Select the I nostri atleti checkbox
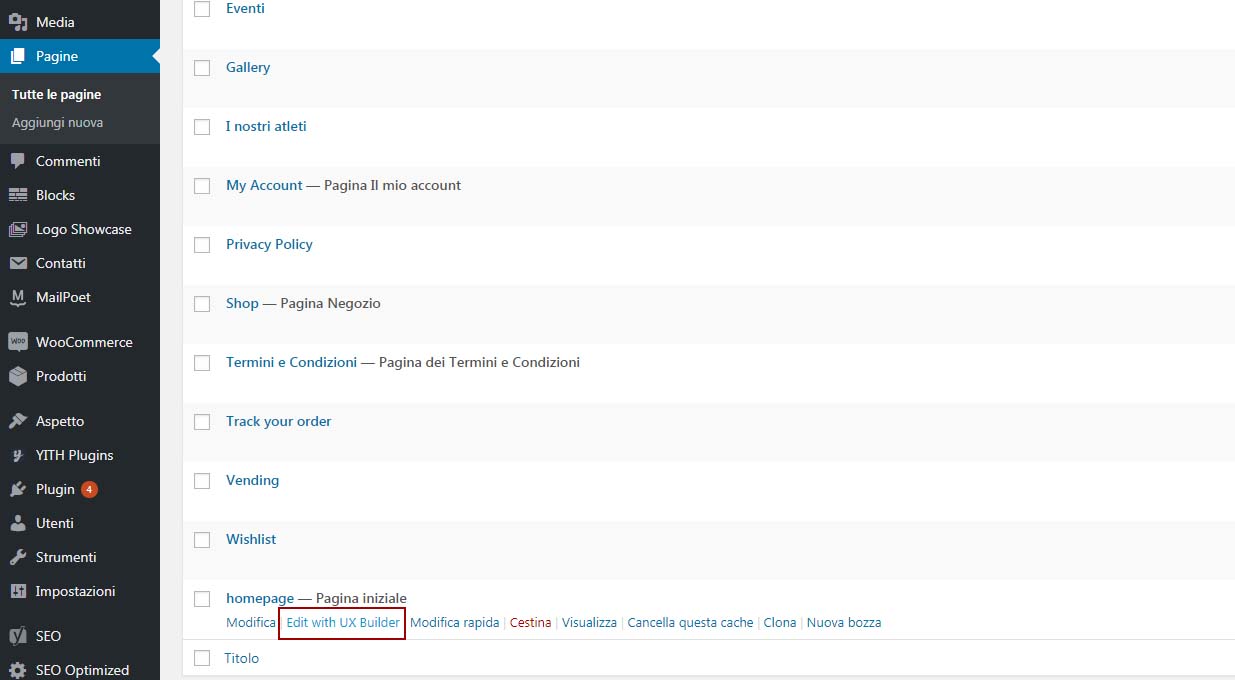The image size is (1235, 680). pyautogui.click(x=202, y=127)
